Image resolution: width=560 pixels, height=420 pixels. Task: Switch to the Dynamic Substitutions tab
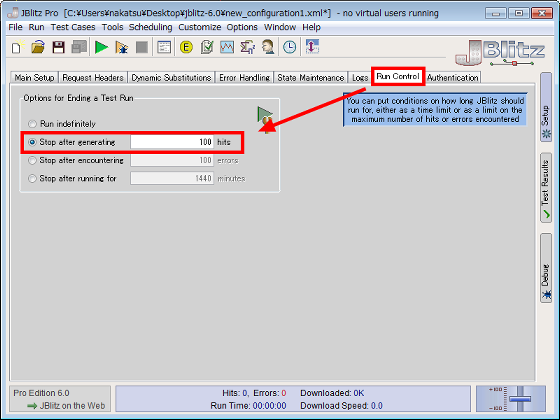coord(171,78)
